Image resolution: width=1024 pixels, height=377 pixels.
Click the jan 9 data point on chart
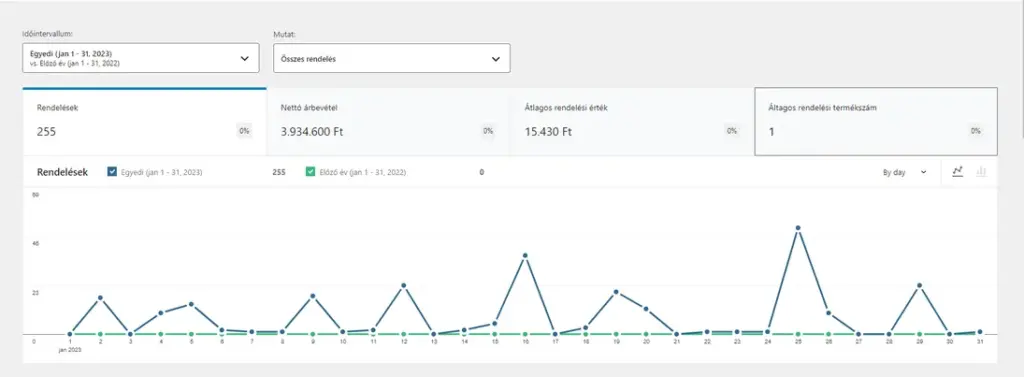(x=313, y=296)
